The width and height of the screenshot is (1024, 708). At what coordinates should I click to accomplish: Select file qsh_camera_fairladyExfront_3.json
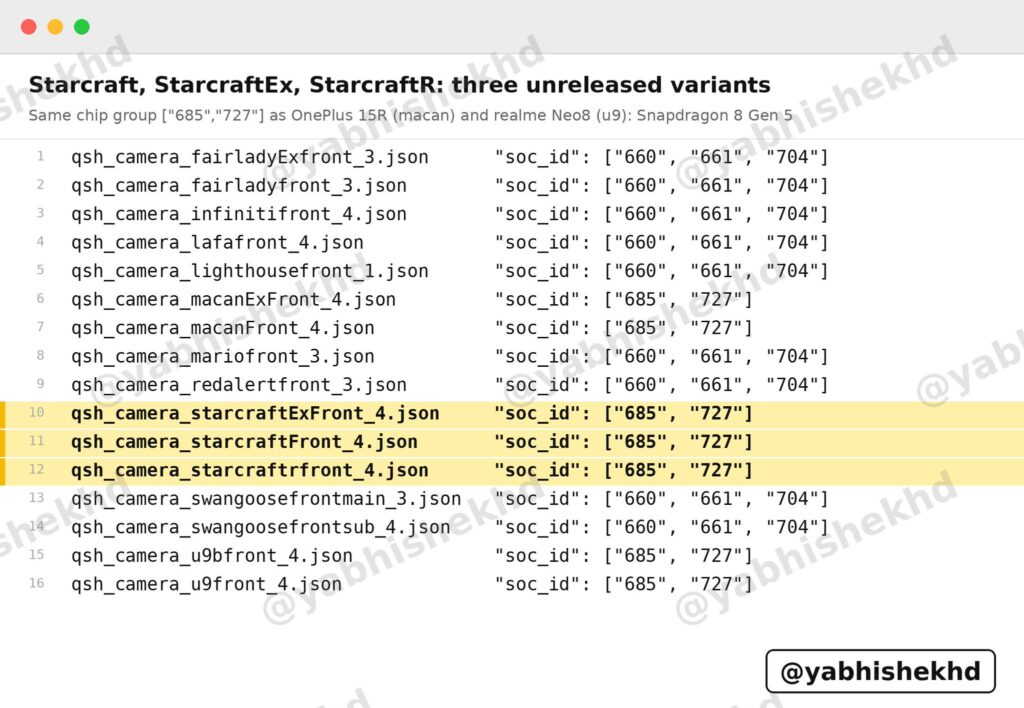[x=250, y=157]
